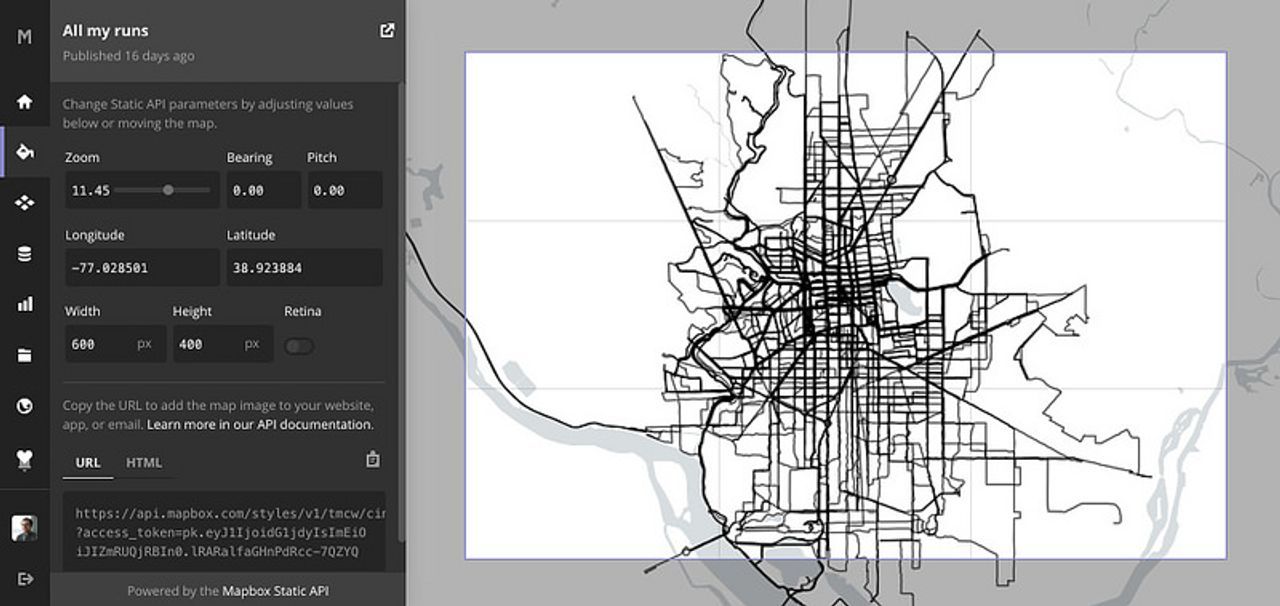Open 'All my runs' in new window
The image size is (1280, 606).
pyautogui.click(x=387, y=31)
